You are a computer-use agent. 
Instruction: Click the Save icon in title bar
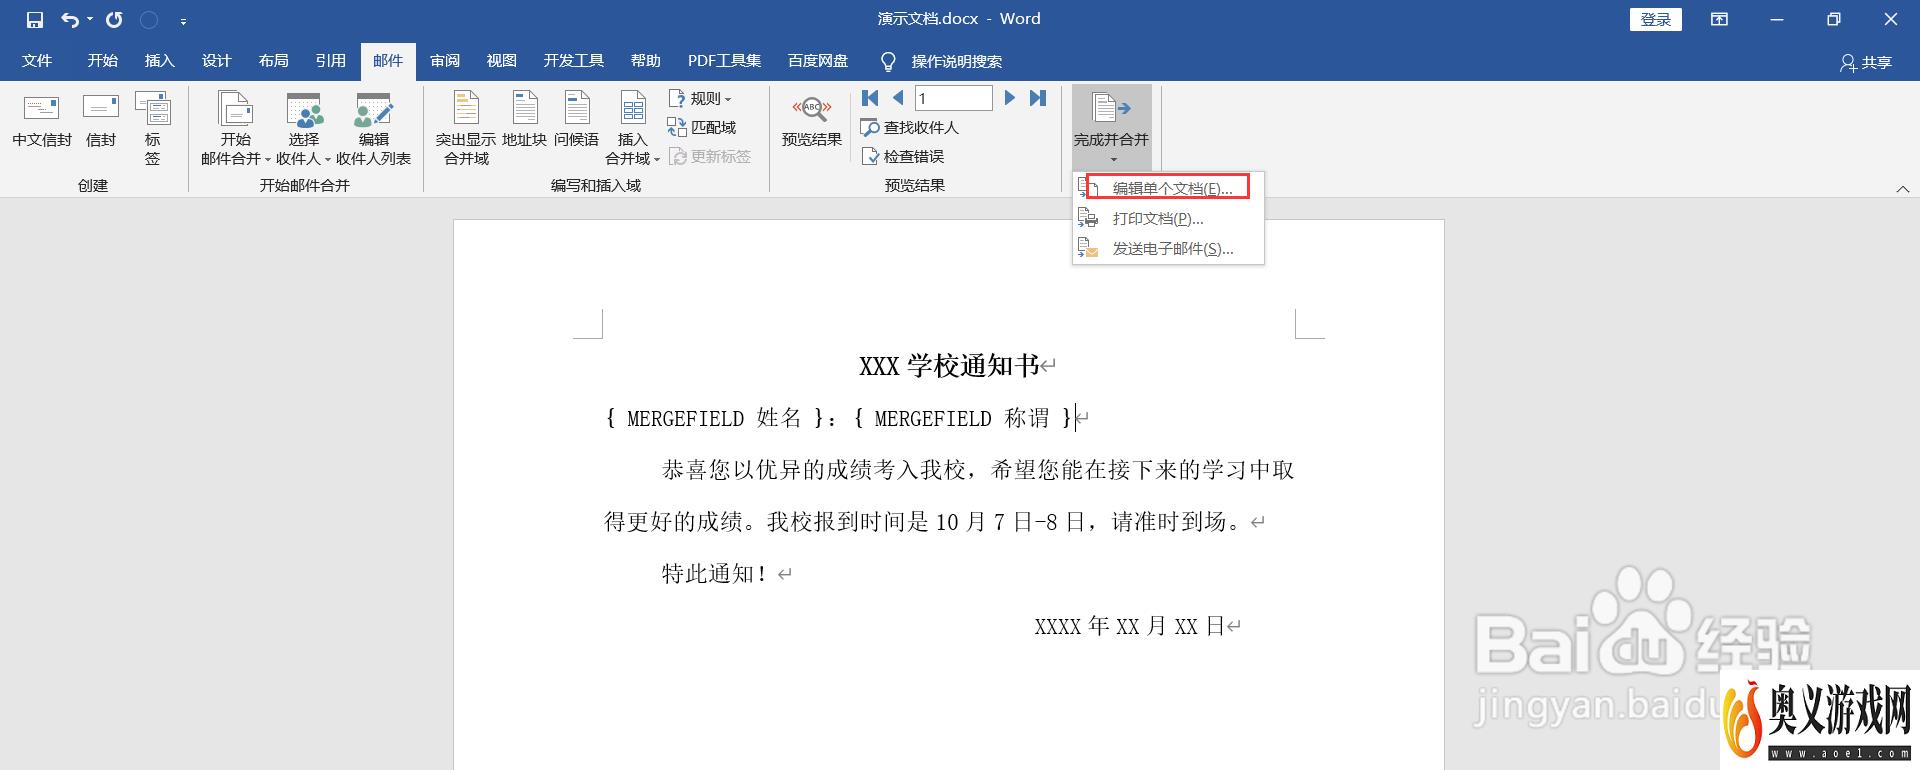click(35, 19)
